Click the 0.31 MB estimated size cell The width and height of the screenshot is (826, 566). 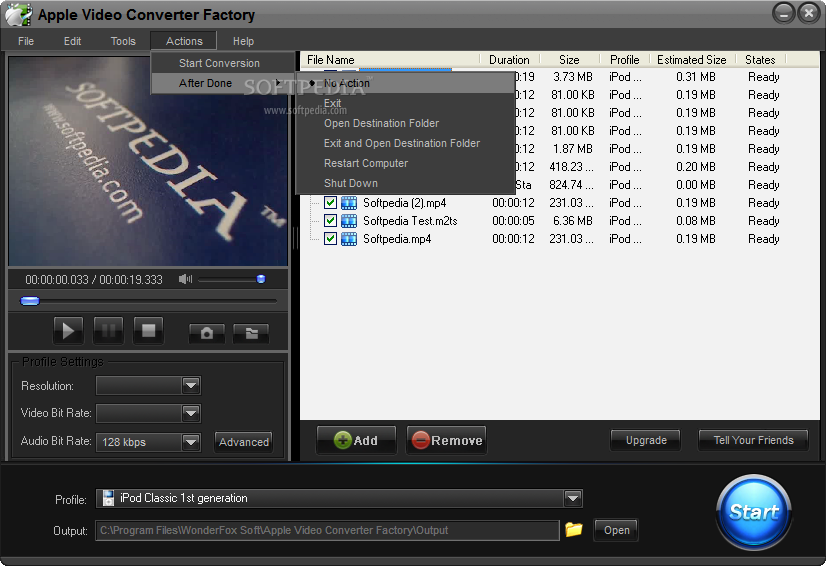click(695, 77)
